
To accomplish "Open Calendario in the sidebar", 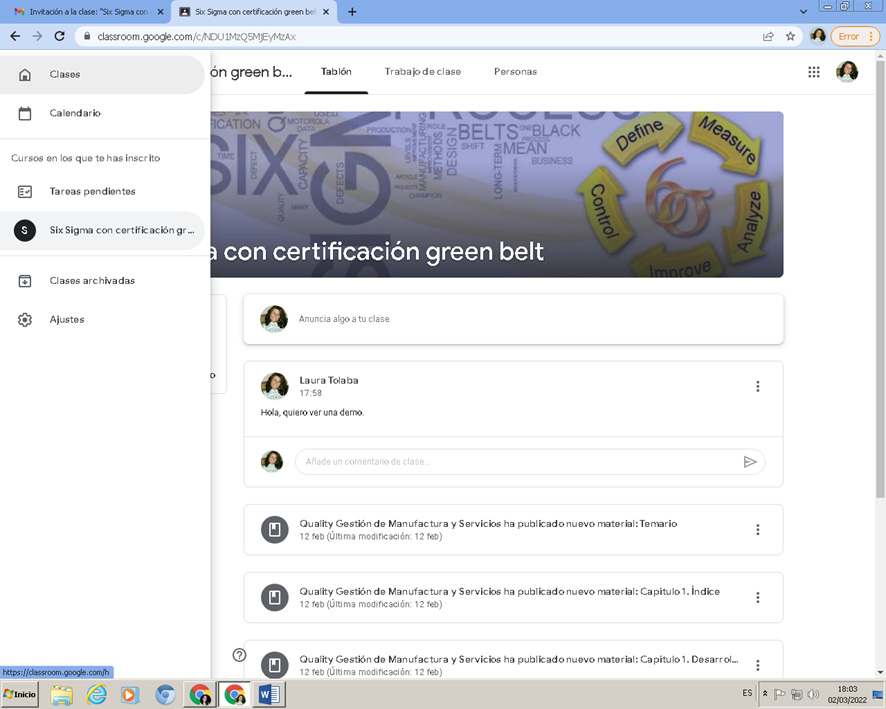I will (102, 113).
